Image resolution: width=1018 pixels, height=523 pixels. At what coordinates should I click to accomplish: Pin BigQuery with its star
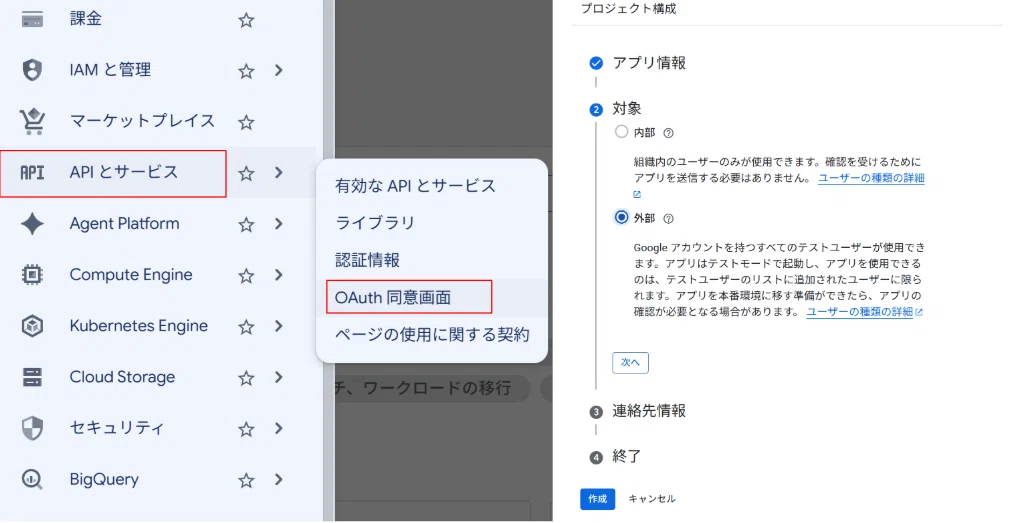coord(246,480)
